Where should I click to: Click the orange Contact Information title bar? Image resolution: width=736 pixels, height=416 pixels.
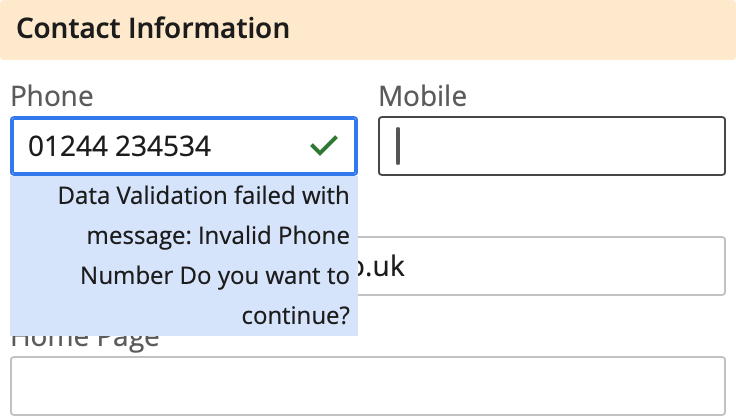point(500,27)
